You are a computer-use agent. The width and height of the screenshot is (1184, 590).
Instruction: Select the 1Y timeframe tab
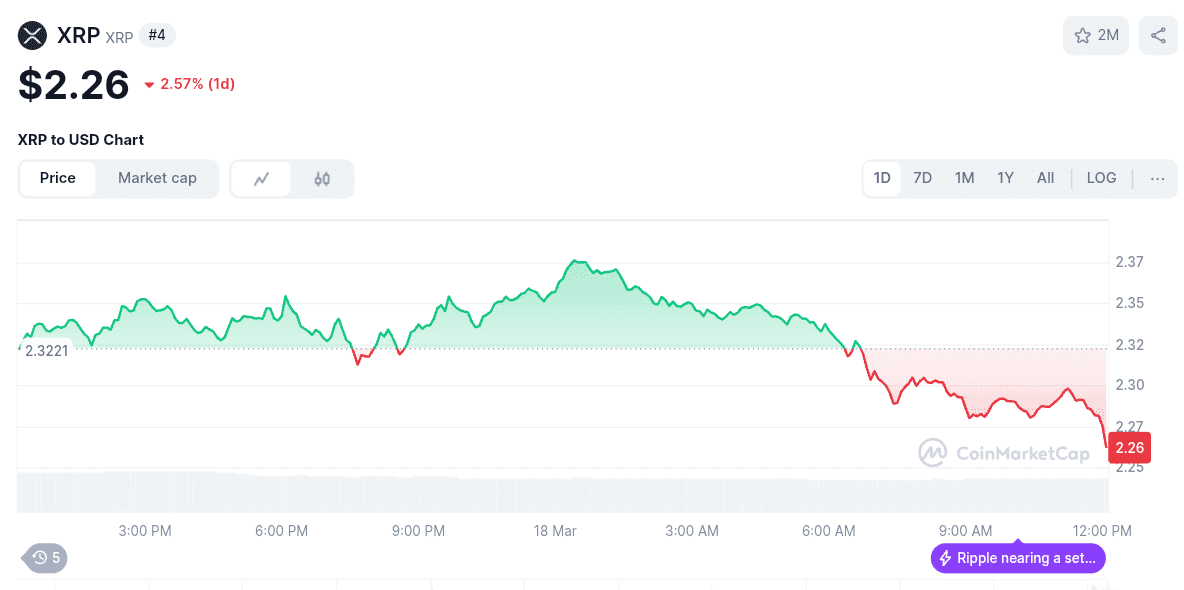[1005, 178]
